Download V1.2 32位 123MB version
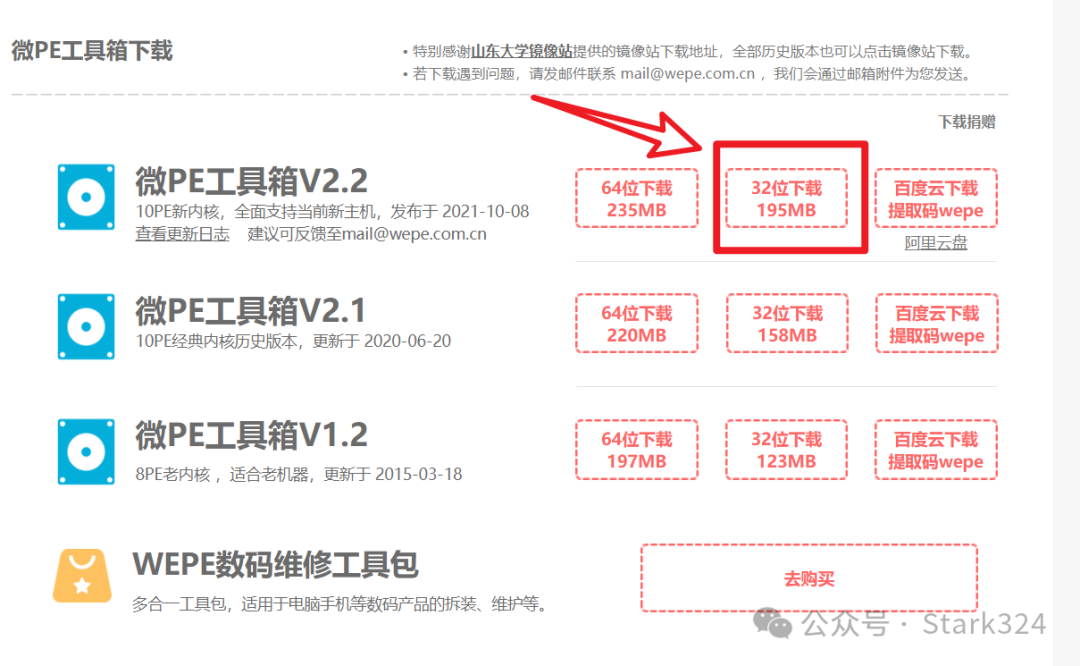 coord(787,450)
